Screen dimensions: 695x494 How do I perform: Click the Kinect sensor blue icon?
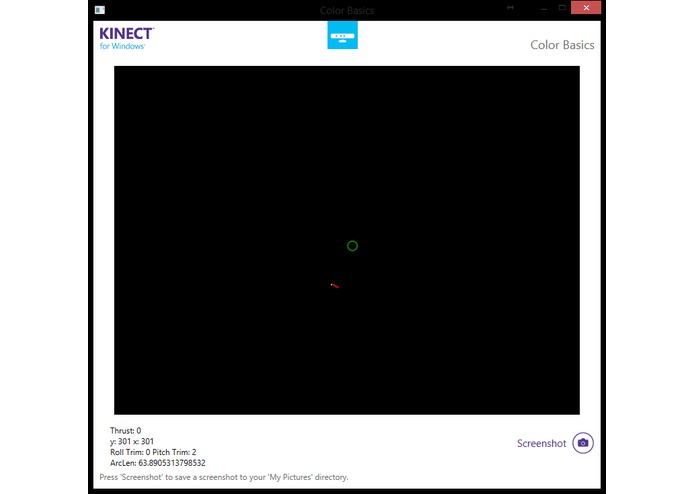point(342,35)
